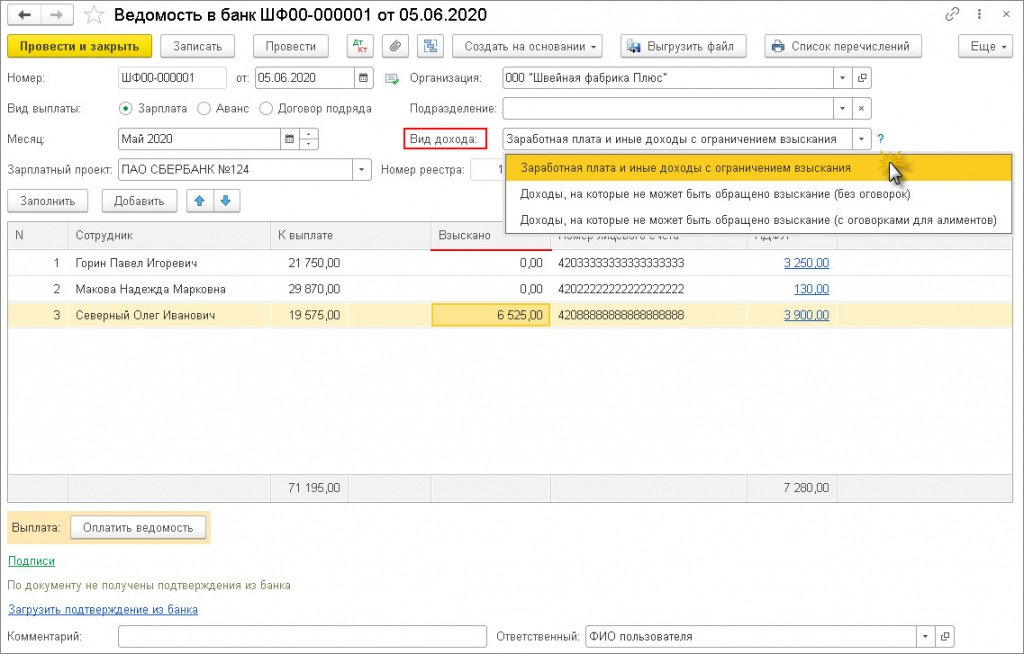Select the Зарплата radio button

126,108
